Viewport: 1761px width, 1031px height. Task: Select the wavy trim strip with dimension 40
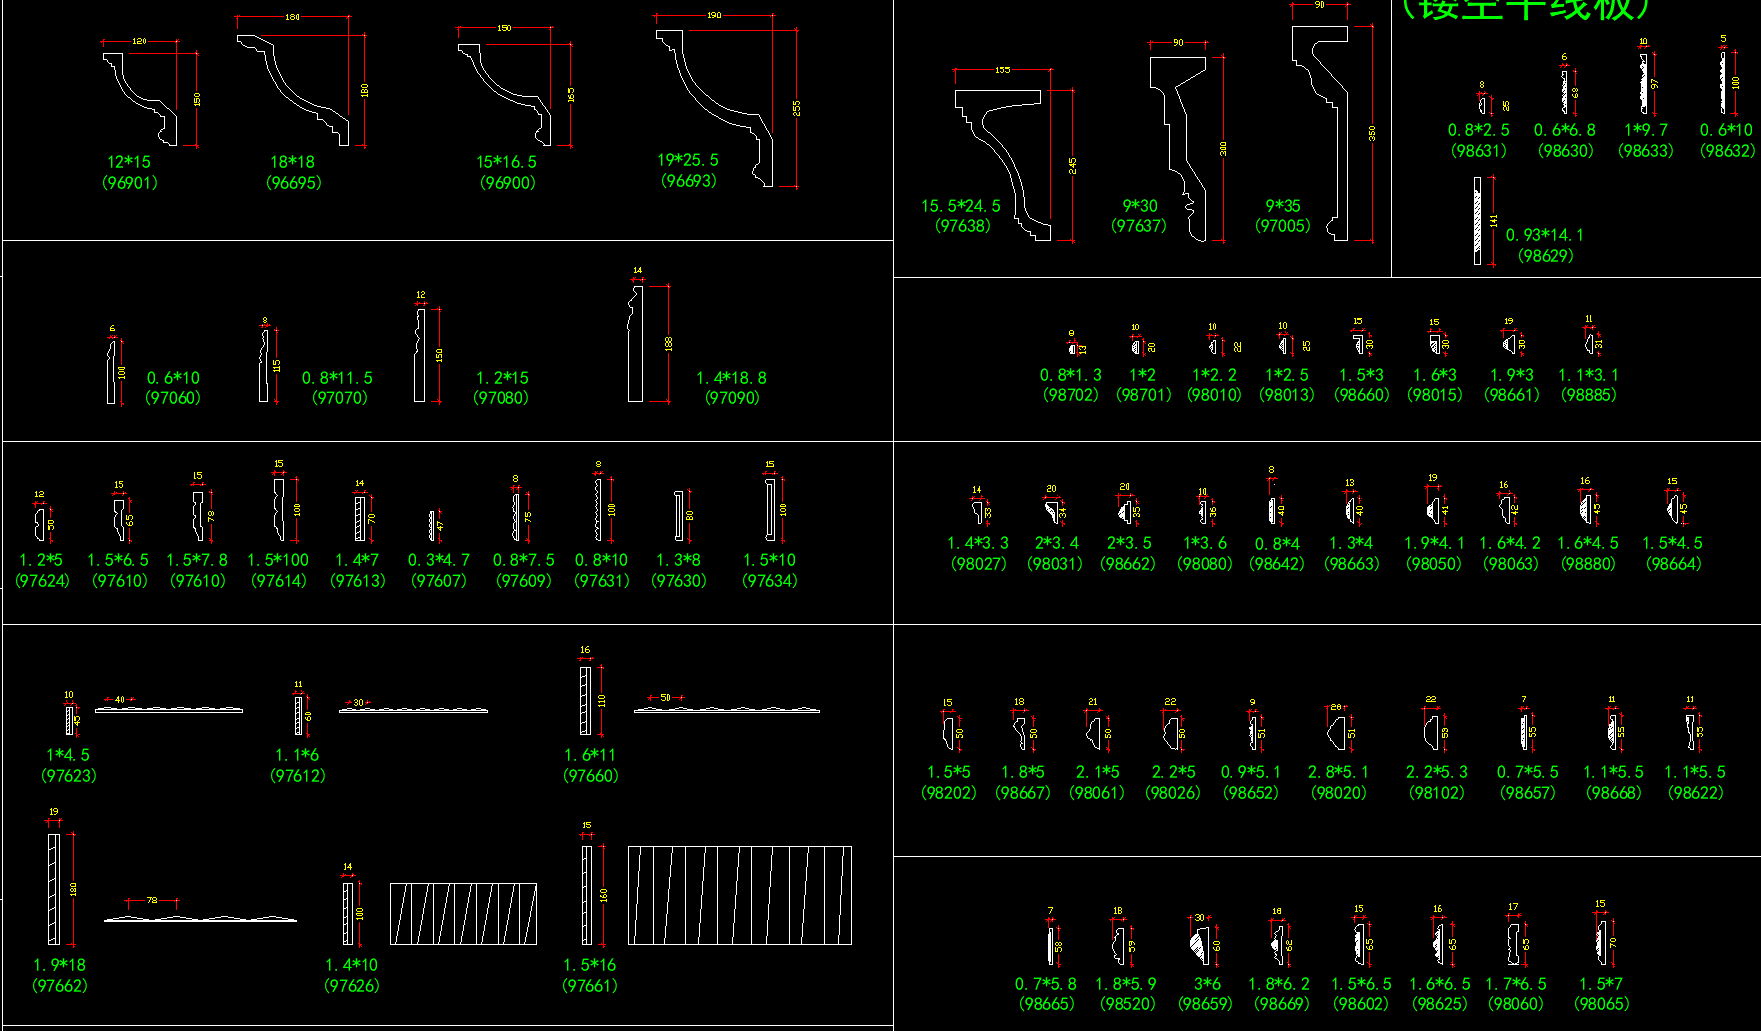click(x=168, y=710)
